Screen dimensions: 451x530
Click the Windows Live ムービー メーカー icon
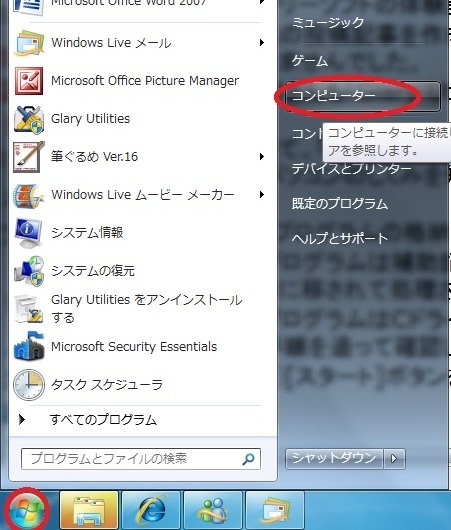point(29,195)
